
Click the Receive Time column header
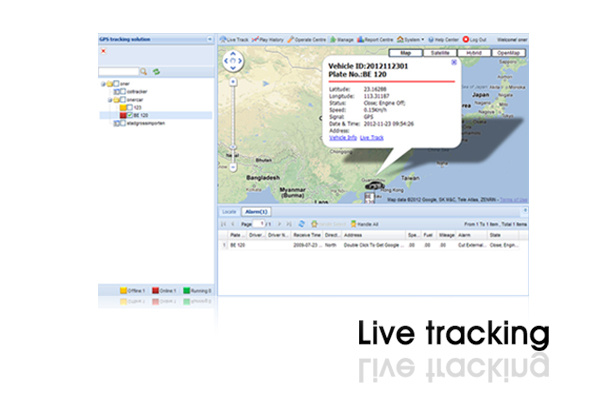click(x=307, y=235)
